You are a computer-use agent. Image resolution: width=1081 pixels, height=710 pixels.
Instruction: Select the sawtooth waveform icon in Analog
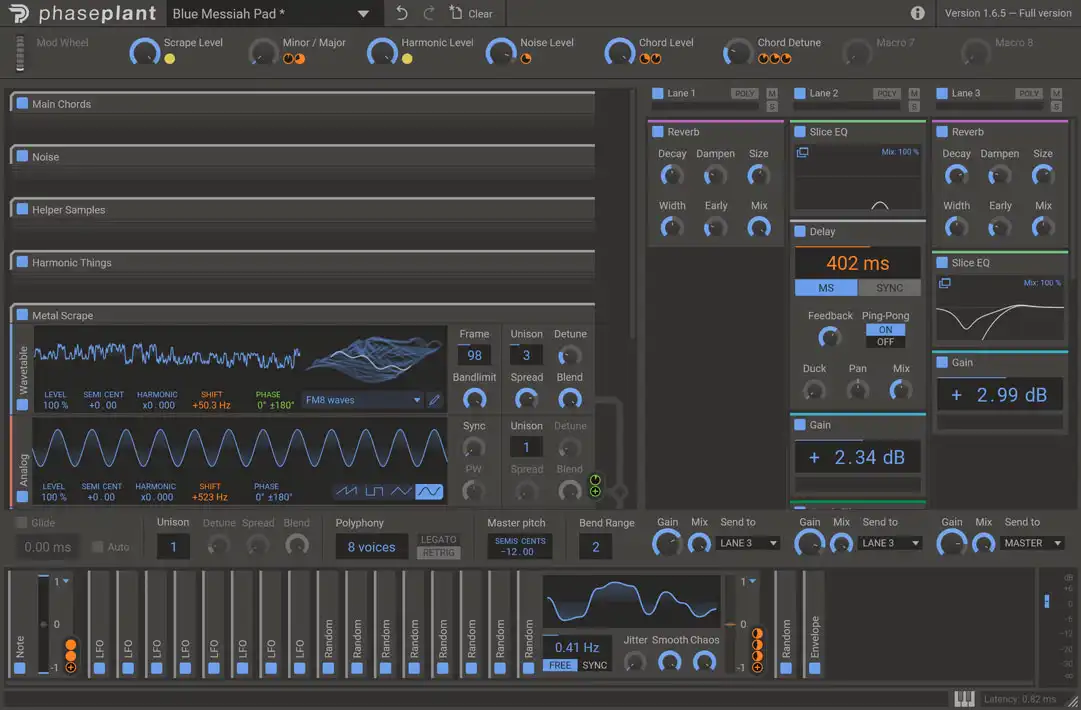pyautogui.click(x=346, y=491)
